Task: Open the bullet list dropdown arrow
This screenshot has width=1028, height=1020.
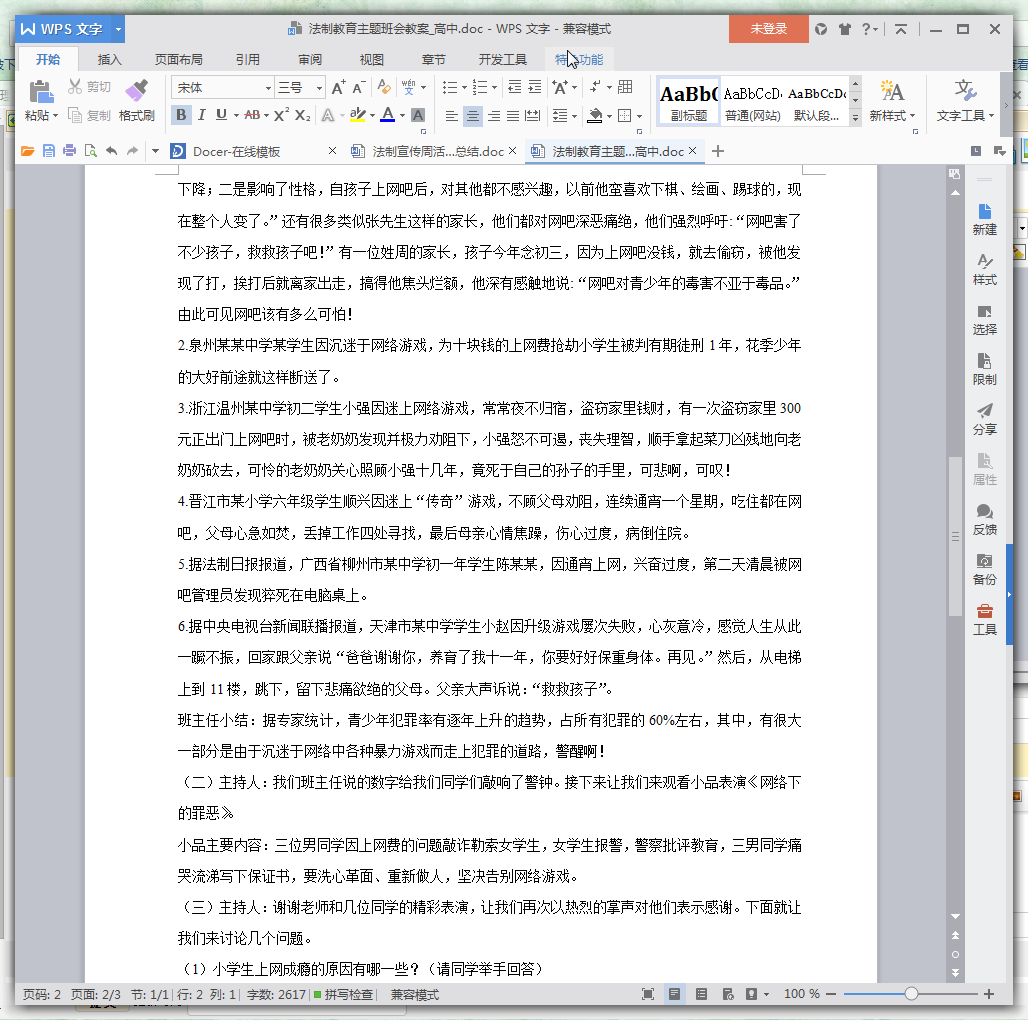Action: [x=464, y=88]
